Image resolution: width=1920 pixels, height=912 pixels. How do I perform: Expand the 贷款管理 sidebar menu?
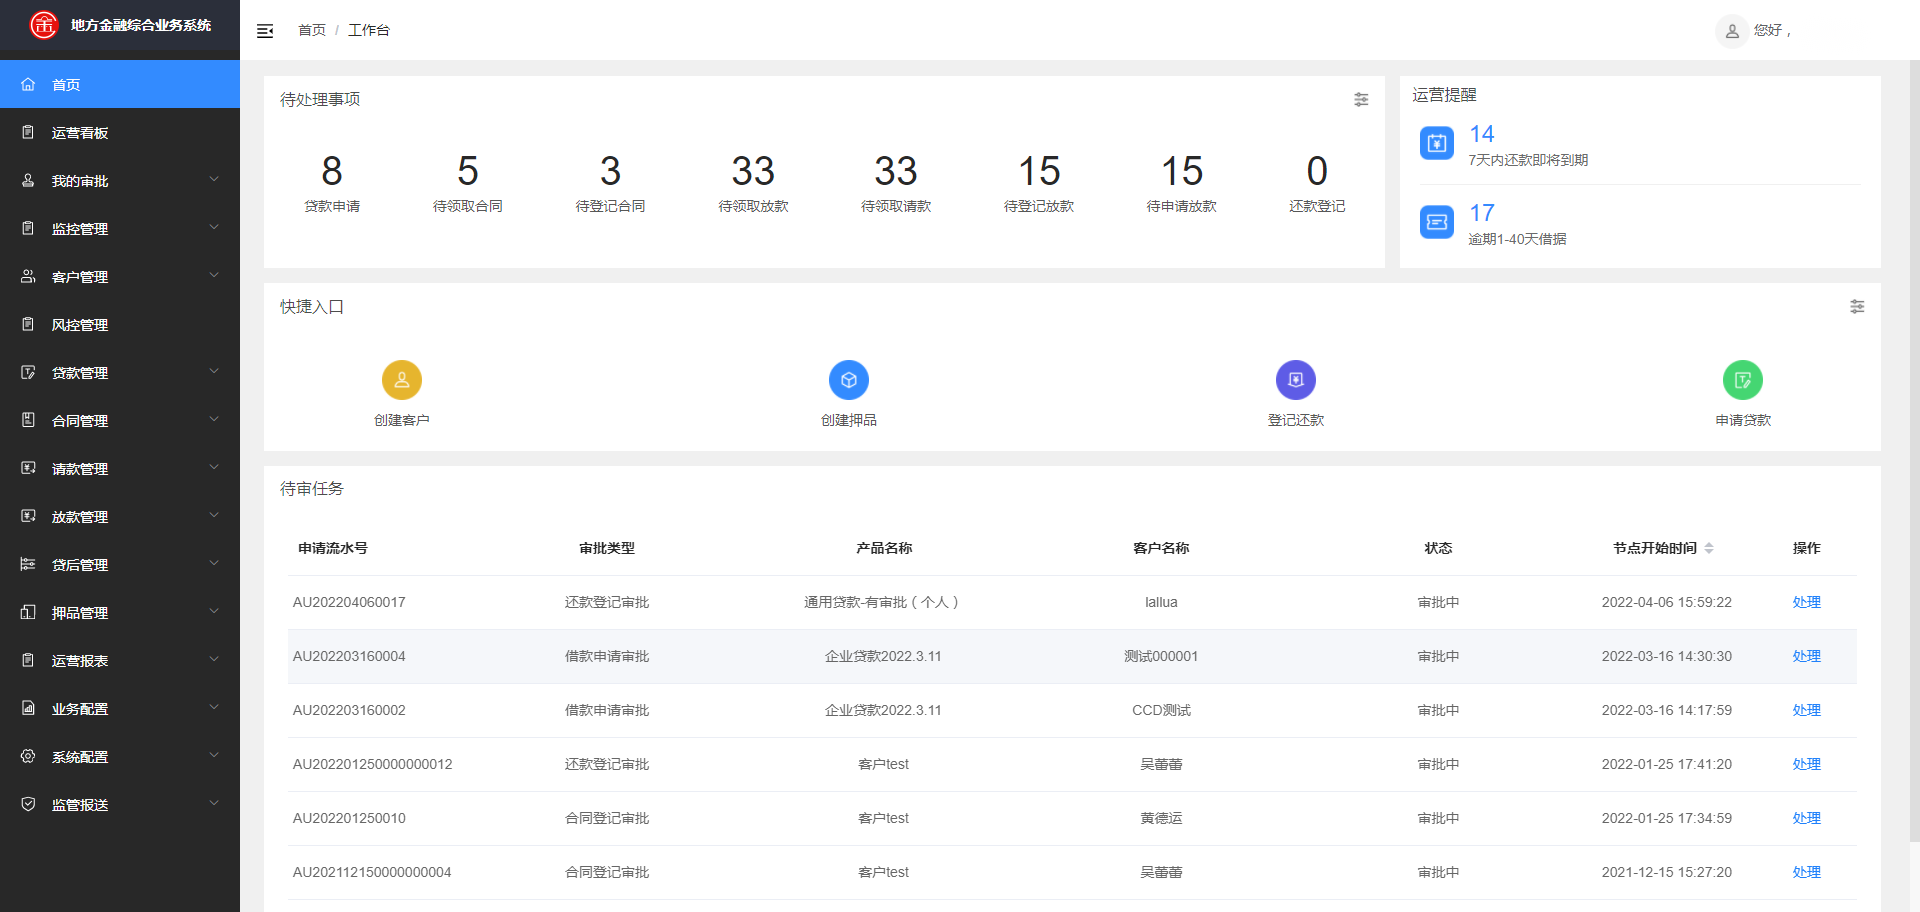[120, 373]
